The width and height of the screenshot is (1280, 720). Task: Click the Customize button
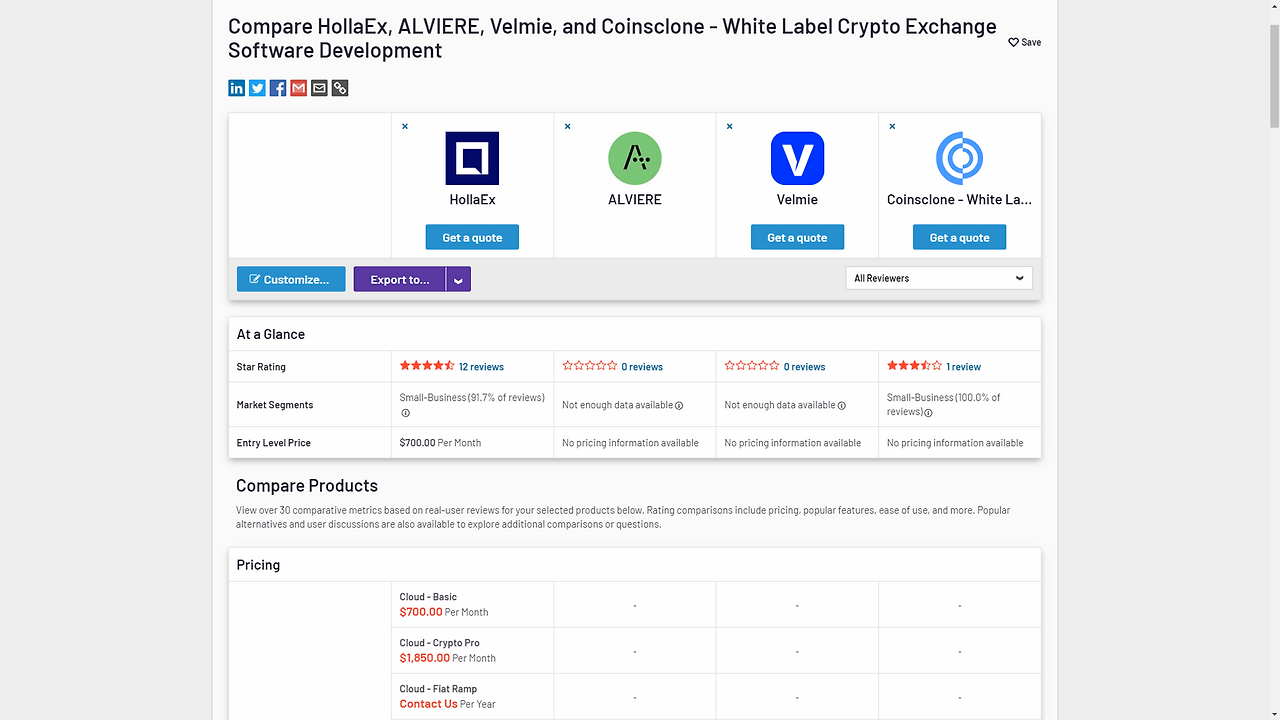pyautogui.click(x=291, y=279)
